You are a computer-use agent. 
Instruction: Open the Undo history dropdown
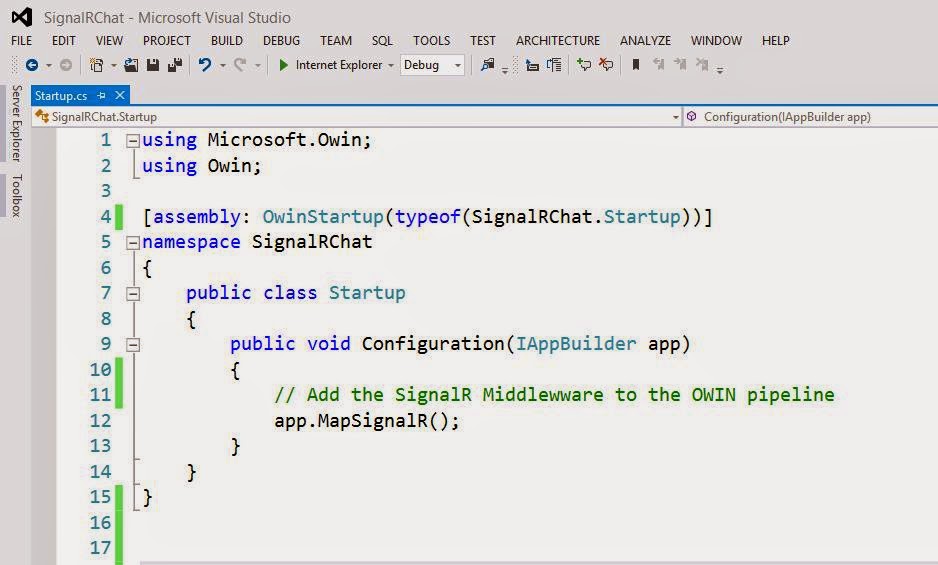pos(222,65)
